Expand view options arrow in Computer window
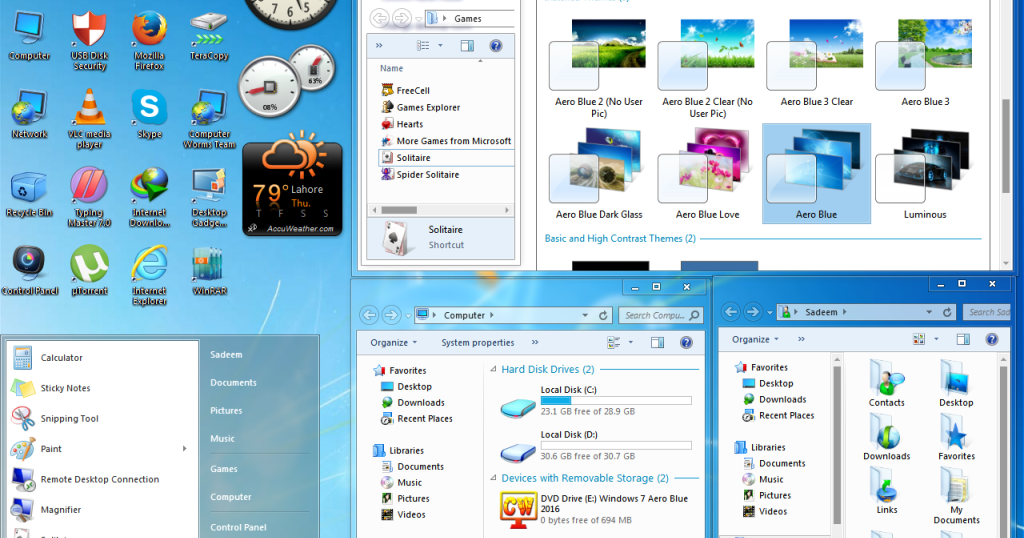The width and height of the screenshot is (1024, 538). point(630,342)
